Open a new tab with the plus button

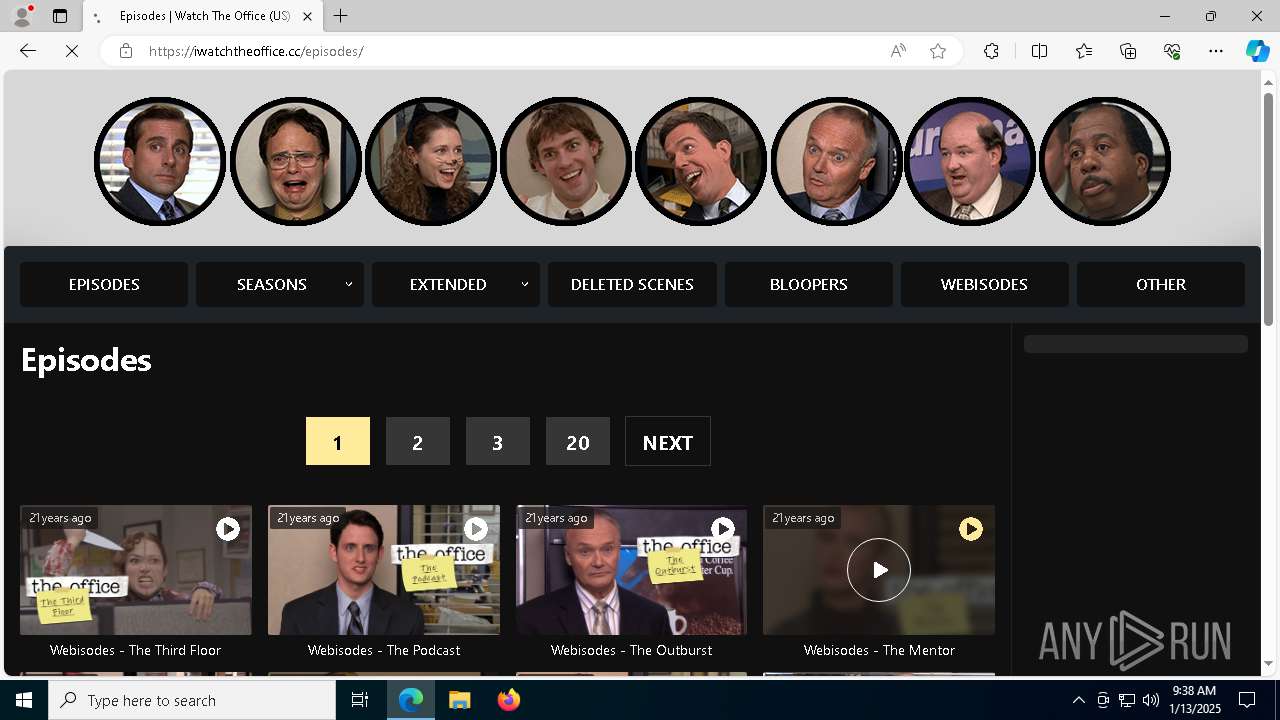pos(340,16)
